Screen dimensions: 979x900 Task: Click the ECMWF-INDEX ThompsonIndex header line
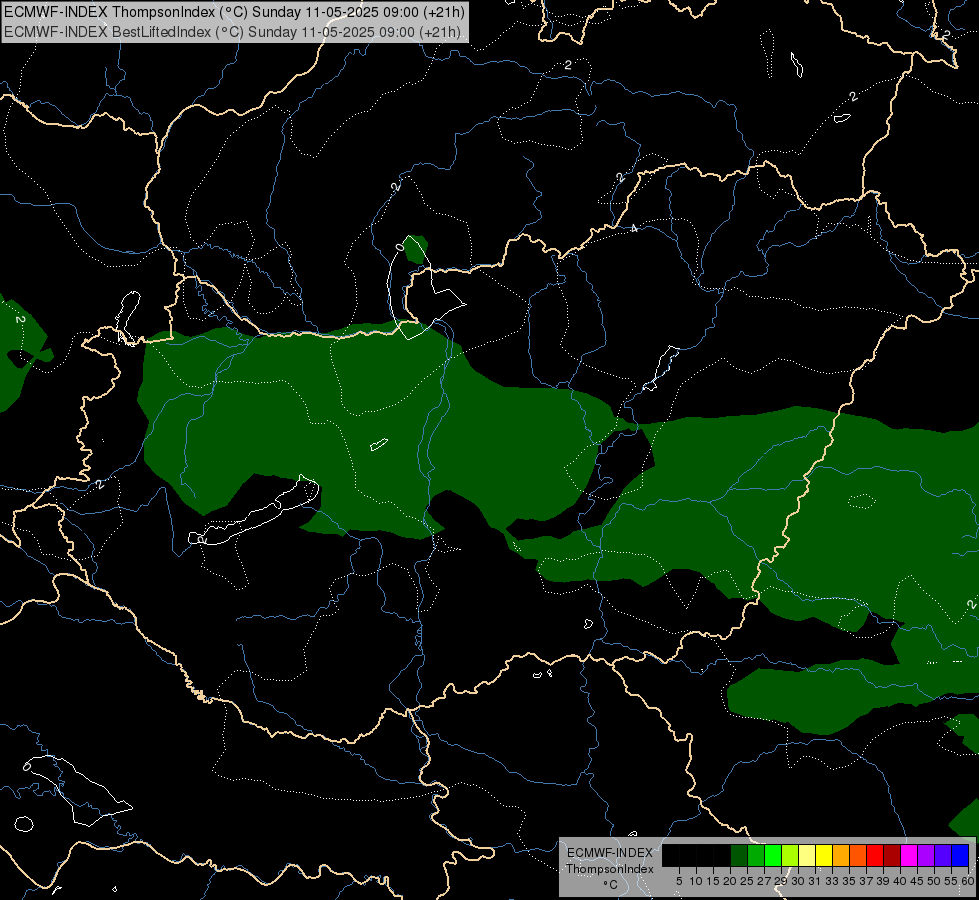(x=234, y=12)
